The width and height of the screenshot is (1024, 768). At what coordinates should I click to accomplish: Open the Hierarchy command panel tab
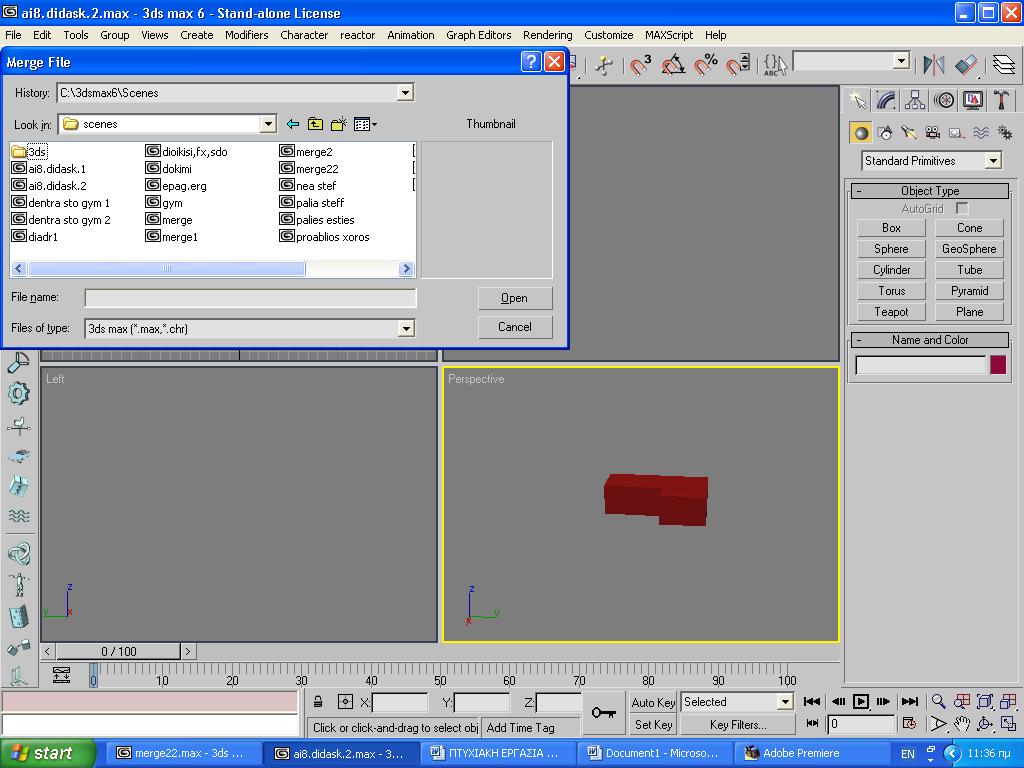point(915,100)
